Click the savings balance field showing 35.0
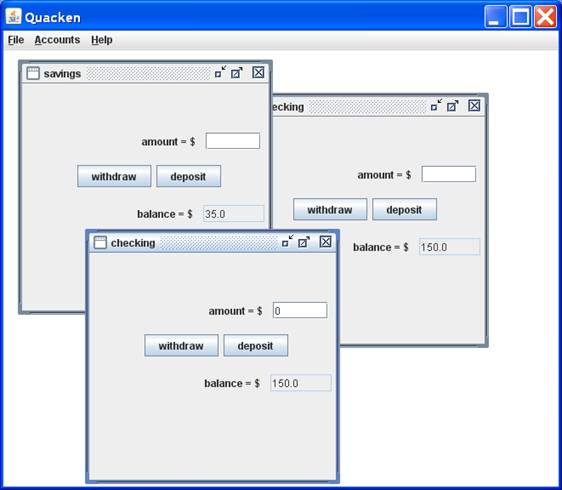Image resolution: width=562 pixels, height=490 pixels. [233, 214]
